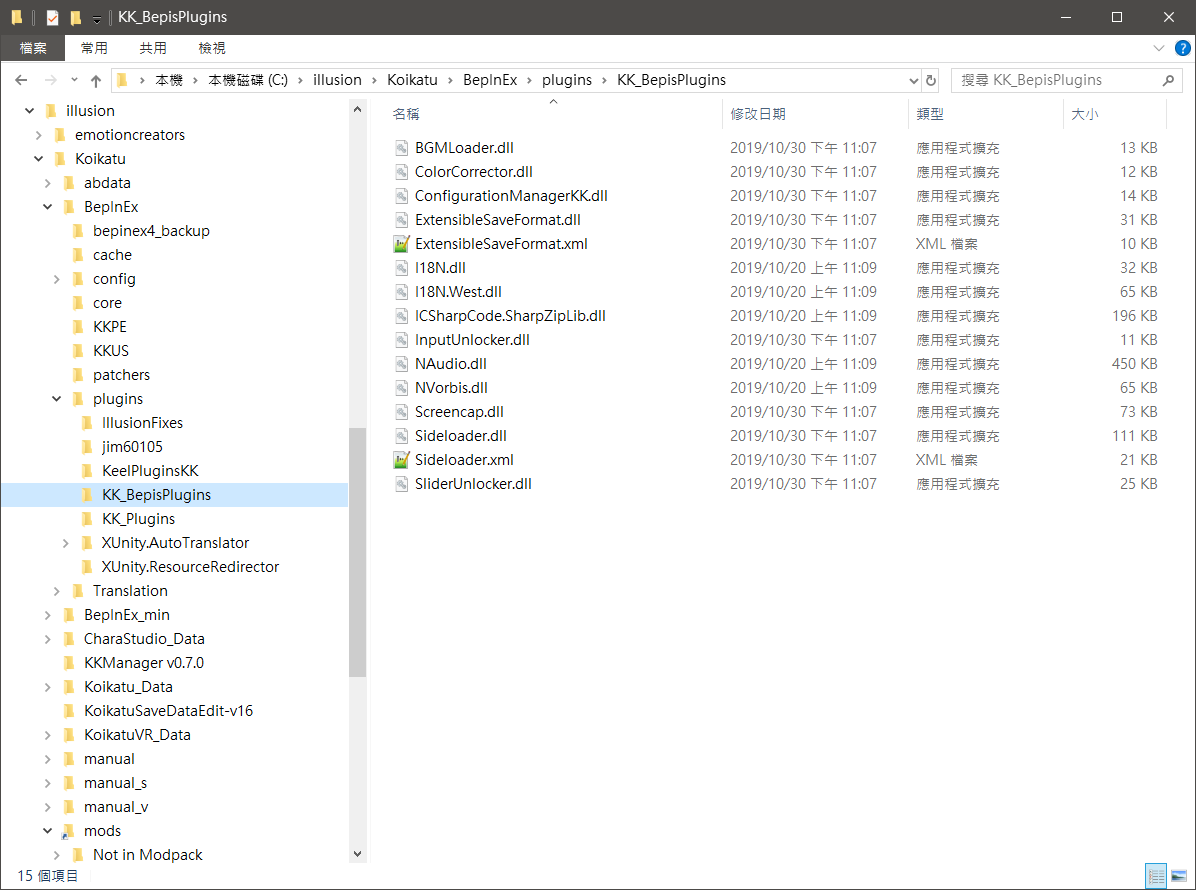Click the NAudio.dll file icon
Image resolution: width=1196 pixels, height=890 pixels.
coord(401,364)
